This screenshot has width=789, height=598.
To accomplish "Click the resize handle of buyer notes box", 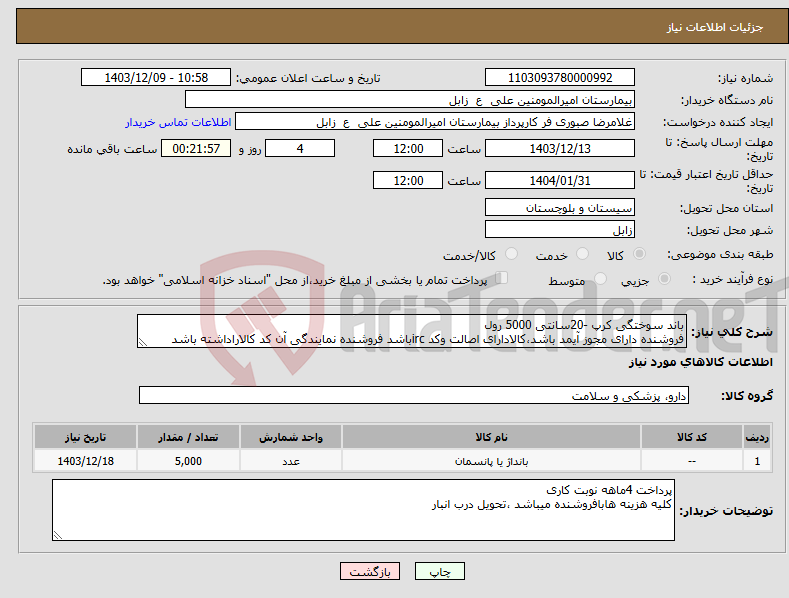I will click(x=58, y=536).
